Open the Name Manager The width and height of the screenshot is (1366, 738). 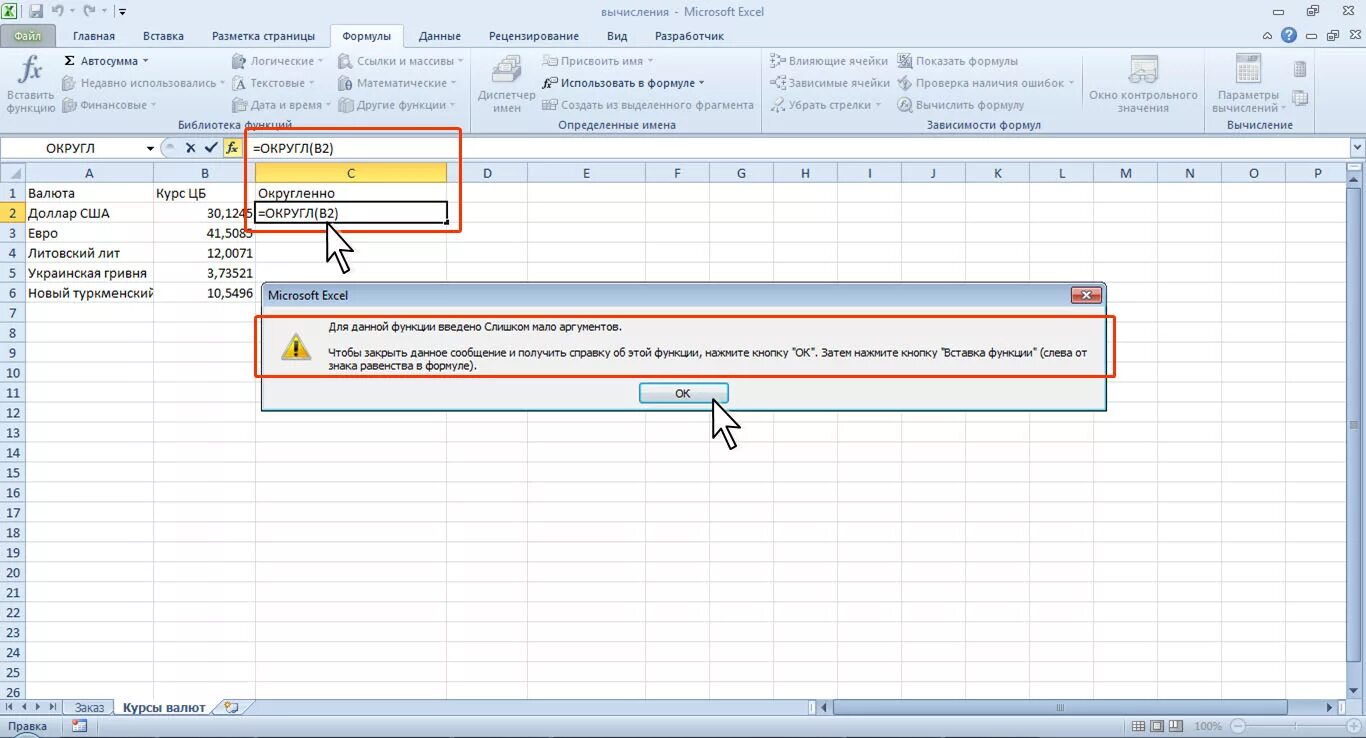point(507,85)
